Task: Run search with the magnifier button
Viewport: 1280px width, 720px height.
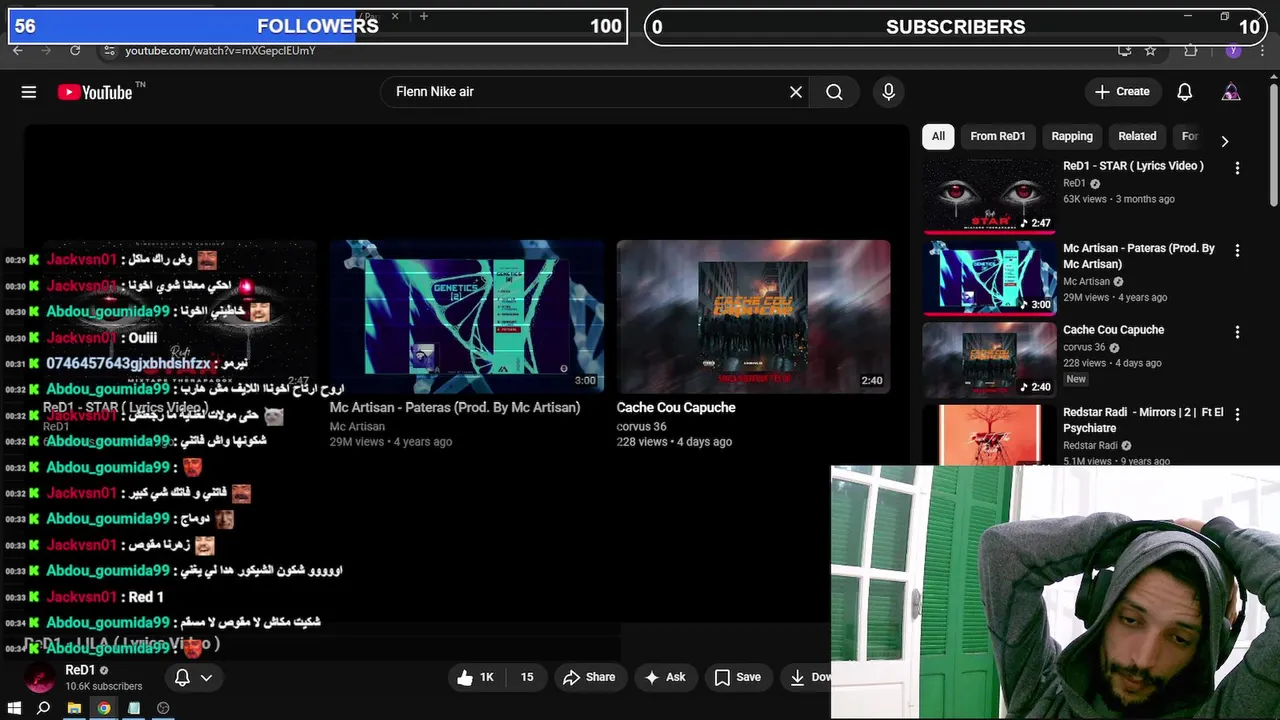Action: coord(834,92)
